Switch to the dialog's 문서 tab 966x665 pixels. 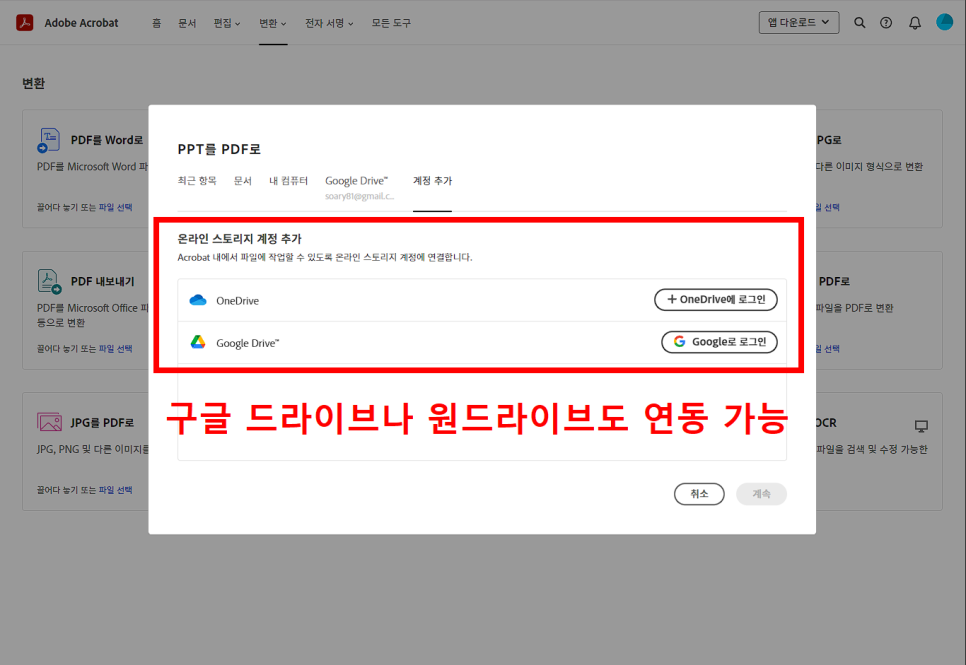click(x=243, y=181)
